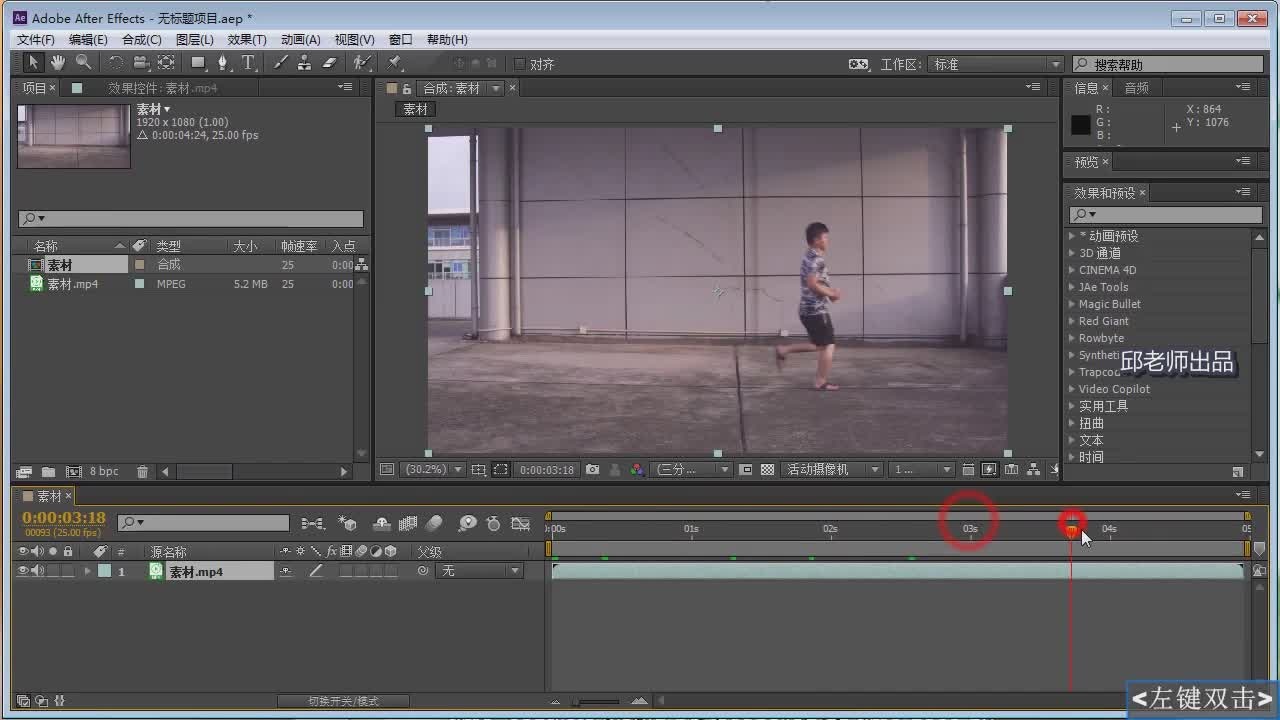
Task: Select the Brush tool
Action: (x=280, y=62)
